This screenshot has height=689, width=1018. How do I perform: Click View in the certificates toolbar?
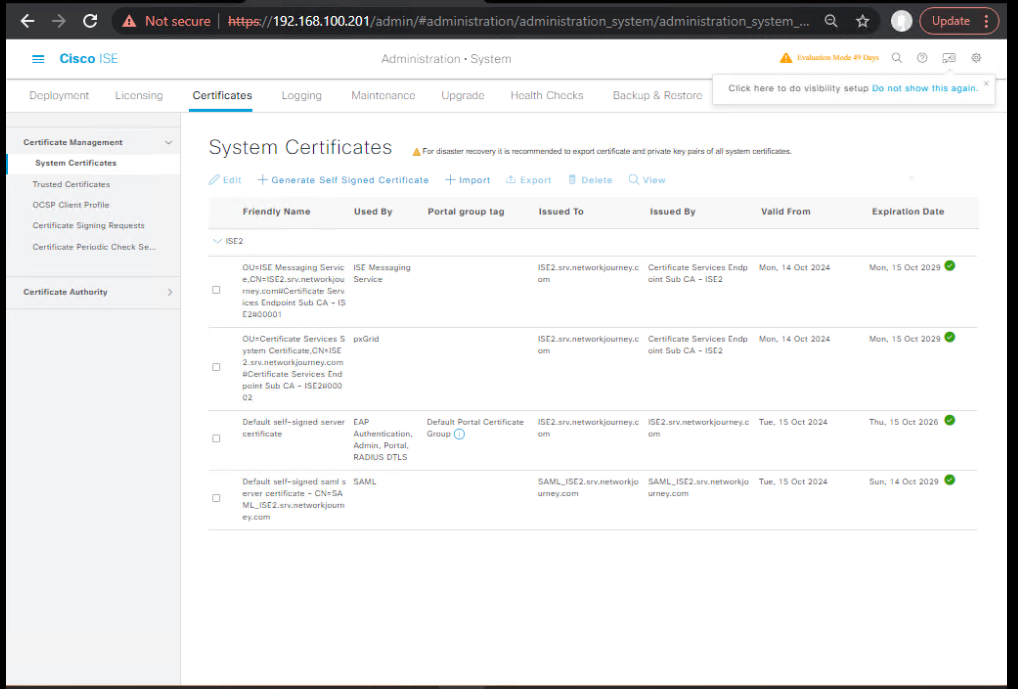tap(647, 180)
